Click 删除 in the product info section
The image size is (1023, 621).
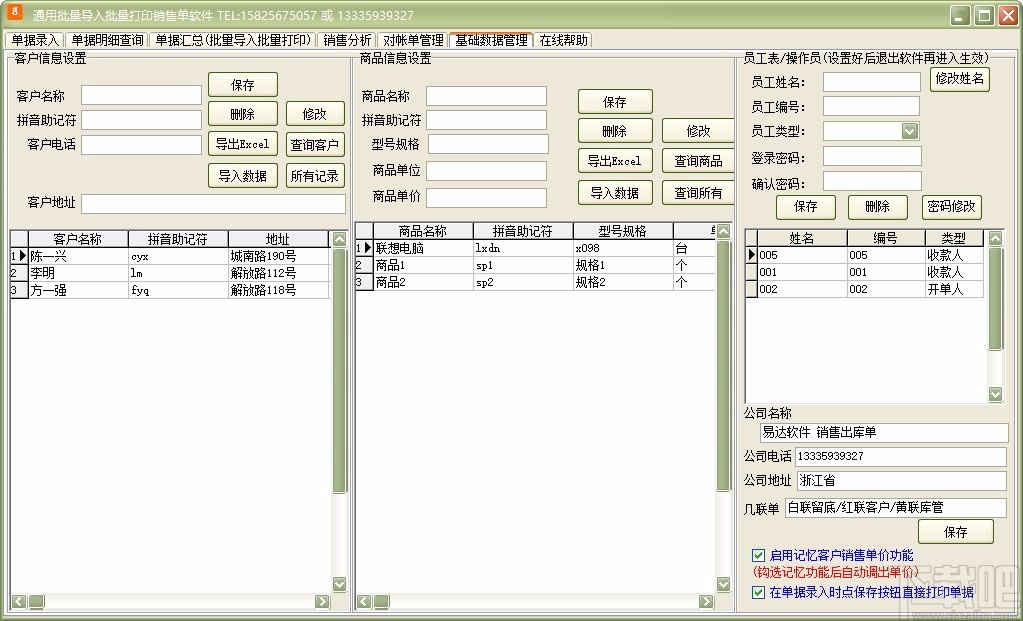pos(614,130)
